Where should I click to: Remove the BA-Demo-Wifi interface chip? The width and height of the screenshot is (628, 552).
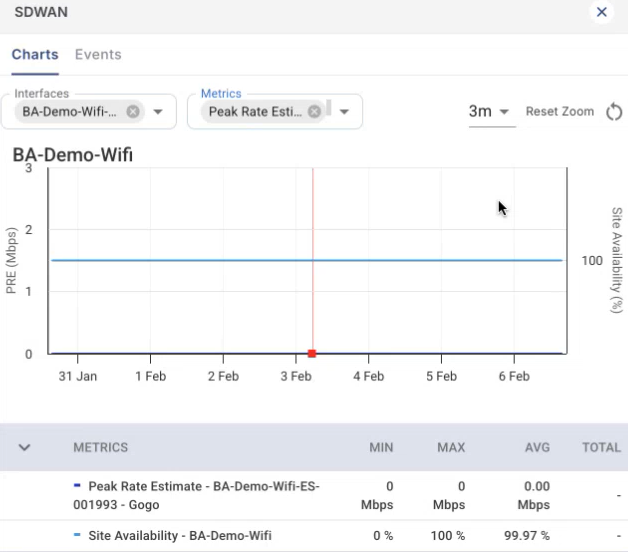pos(133,111)
